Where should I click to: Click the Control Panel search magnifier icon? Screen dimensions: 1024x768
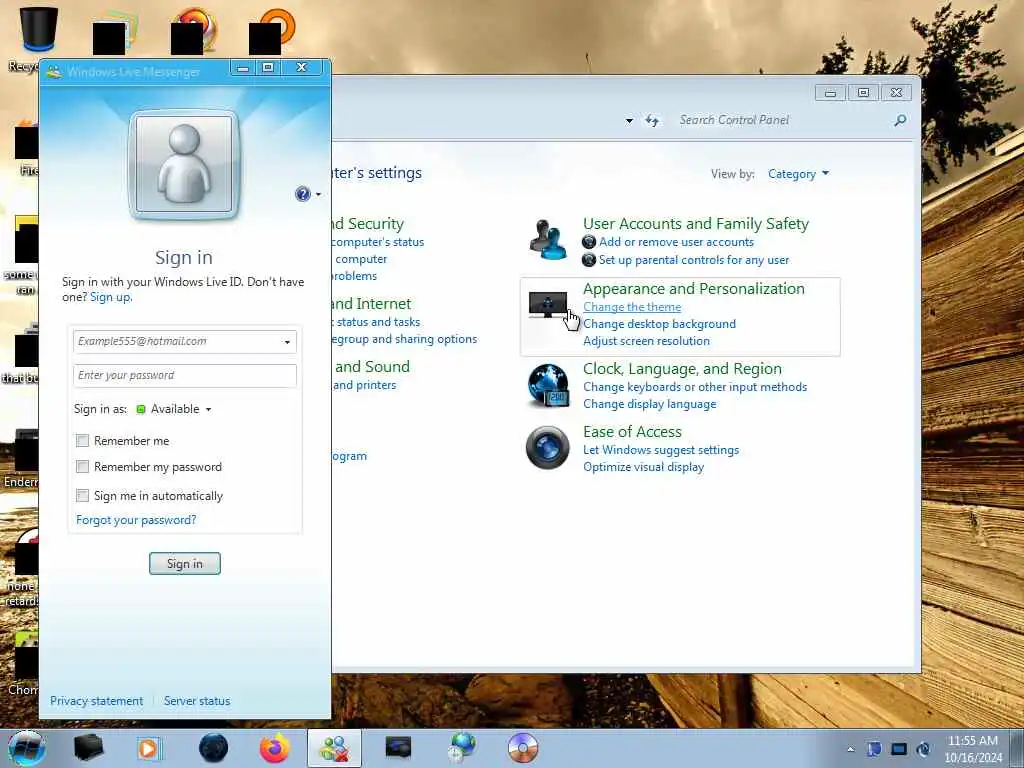(x=900, y=120)
